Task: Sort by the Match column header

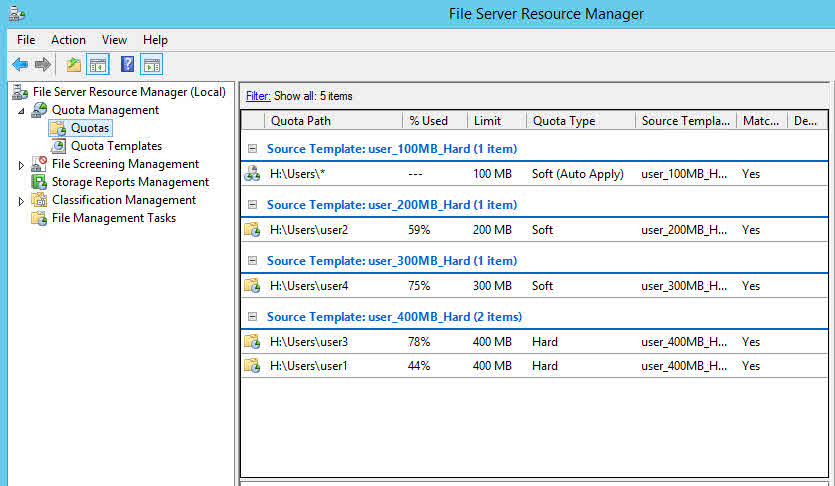Action: [x=762, y=121]
